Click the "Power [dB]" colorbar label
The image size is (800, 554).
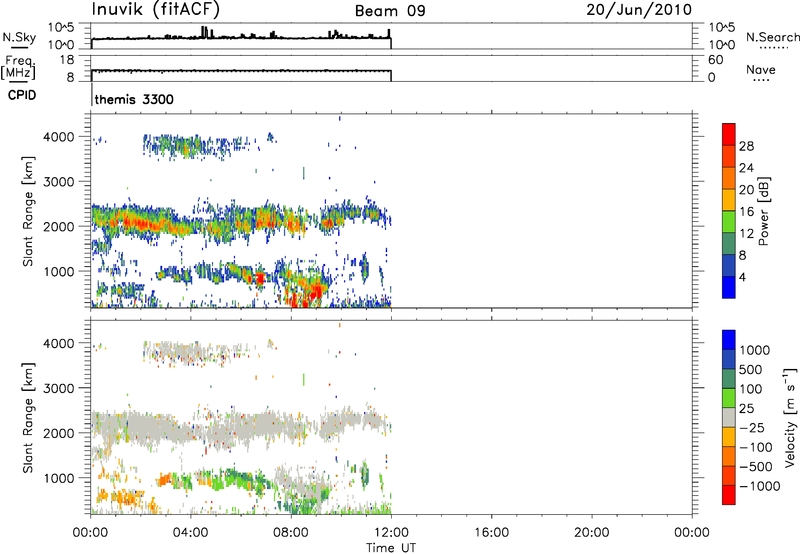(764, 211)
